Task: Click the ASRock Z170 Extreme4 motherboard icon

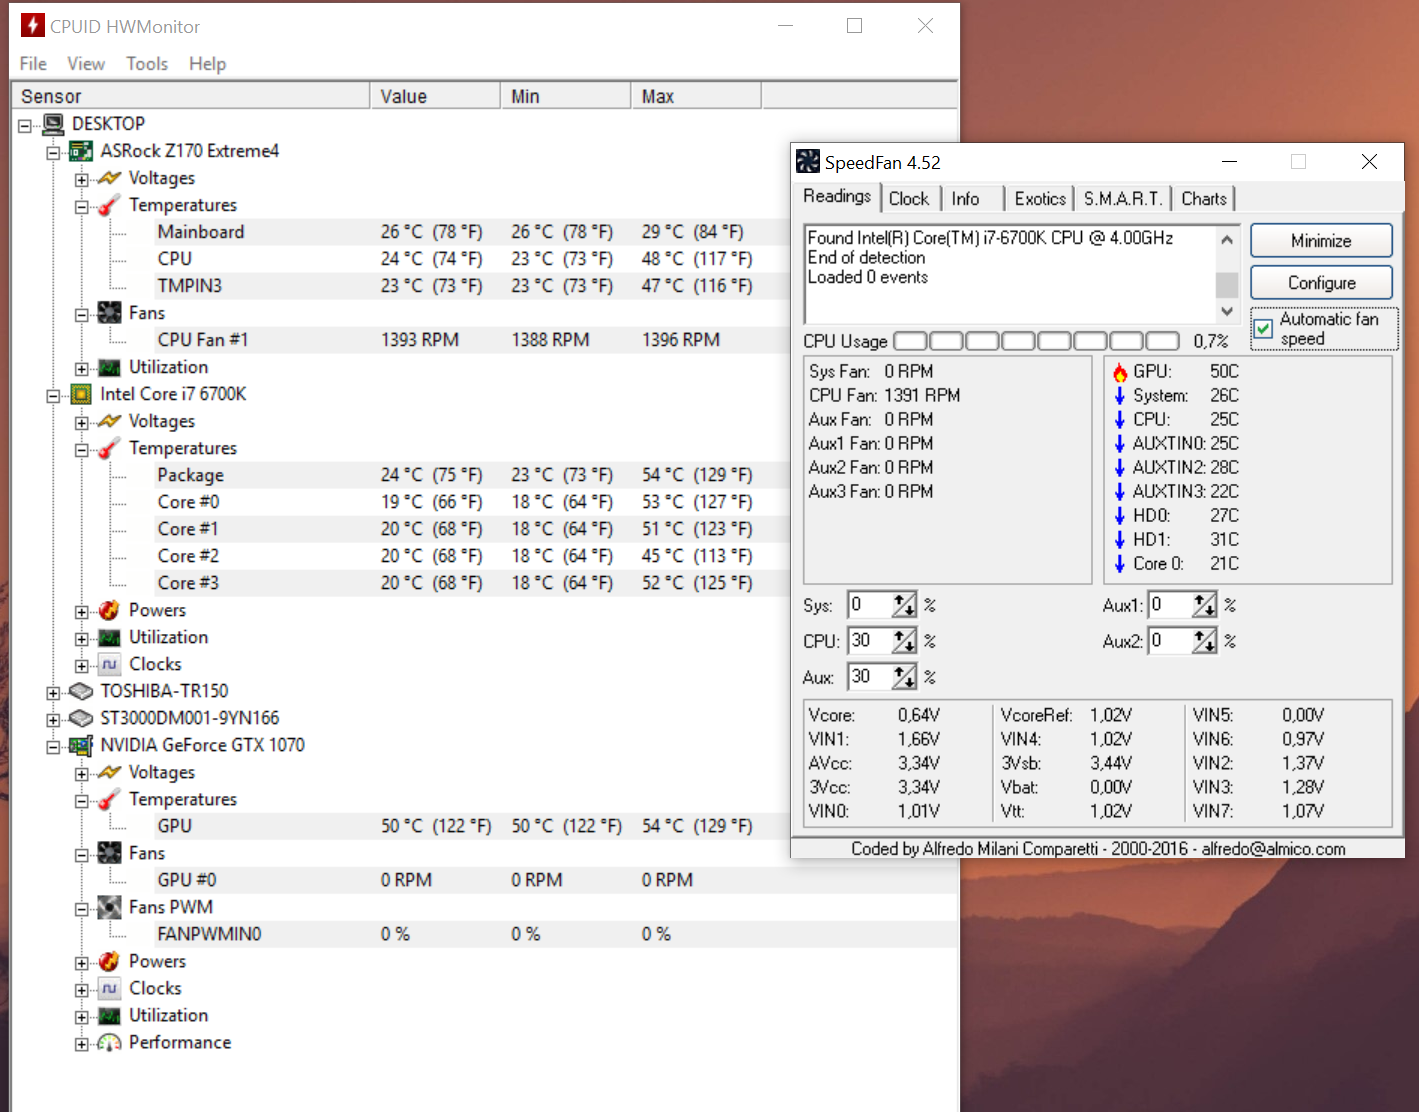Action: click(x=81, y=151)
